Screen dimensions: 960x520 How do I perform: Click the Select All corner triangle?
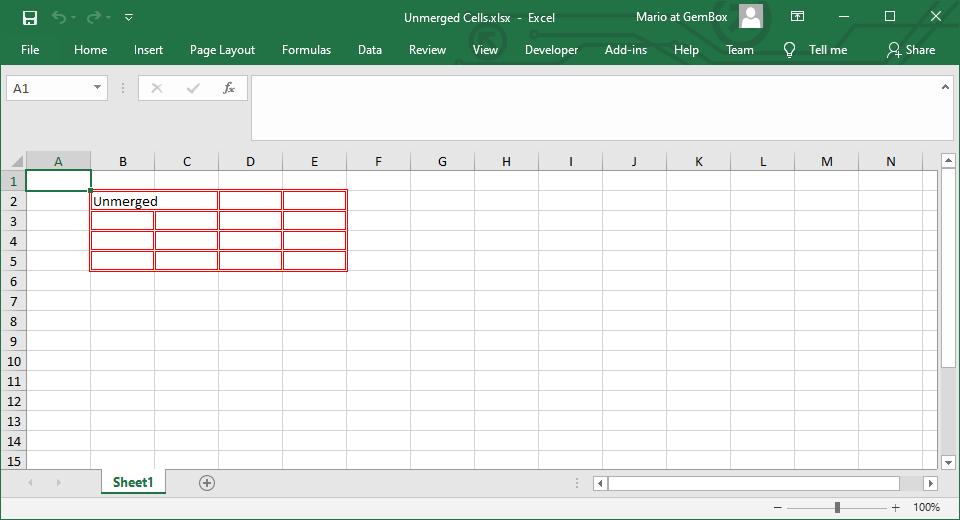(x=14, y=162)
